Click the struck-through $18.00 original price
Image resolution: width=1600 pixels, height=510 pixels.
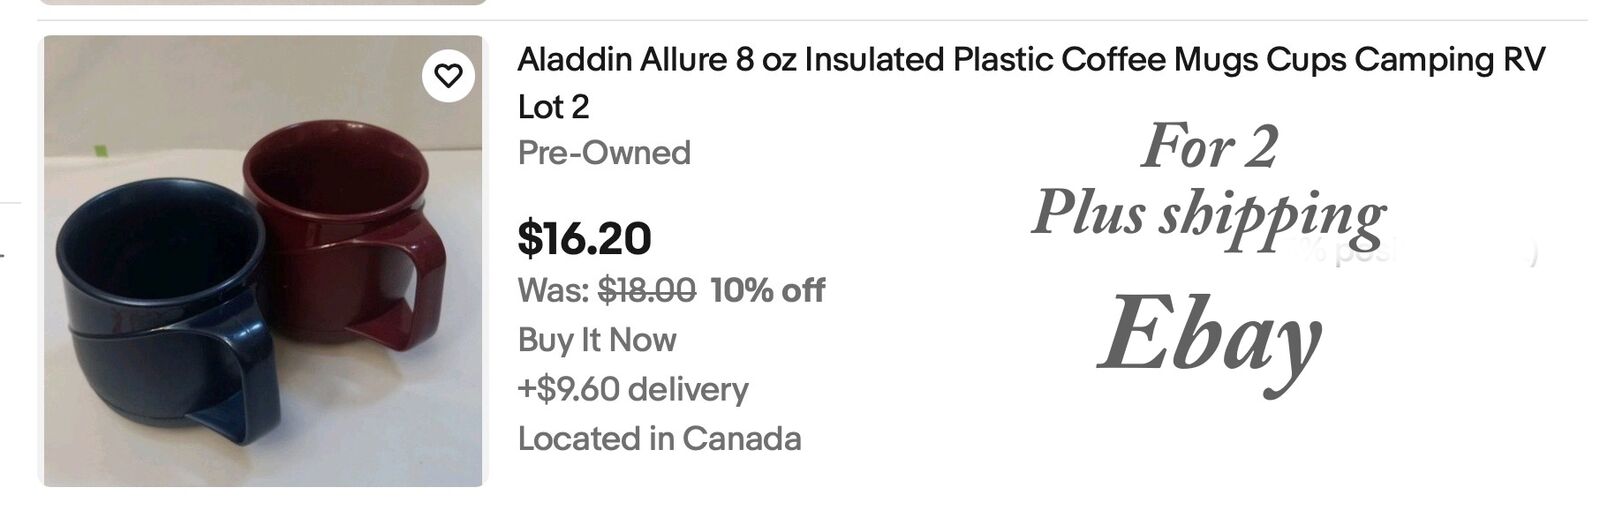pyautogui.click(x=646, y=291)
